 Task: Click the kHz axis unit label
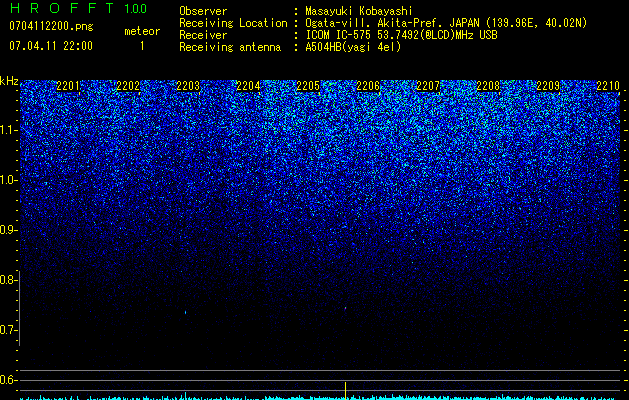pos(9,81)
